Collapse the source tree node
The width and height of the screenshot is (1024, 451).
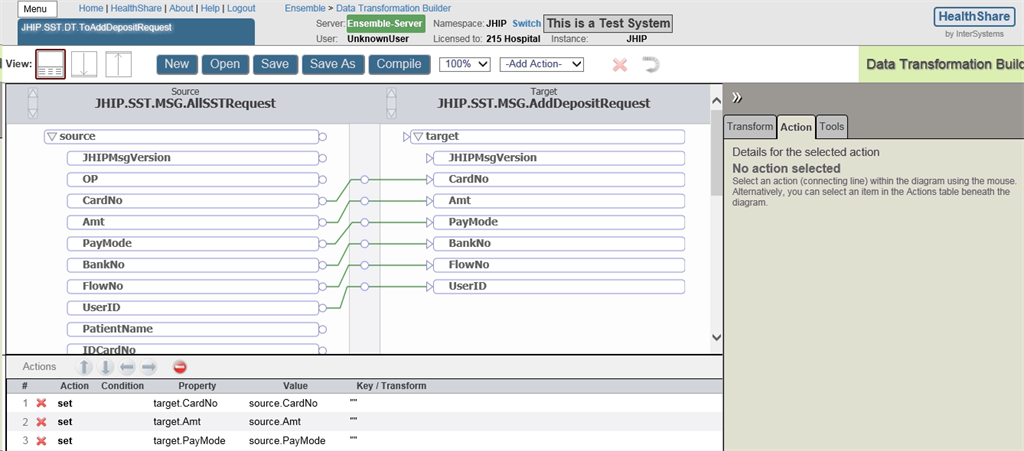50,136
